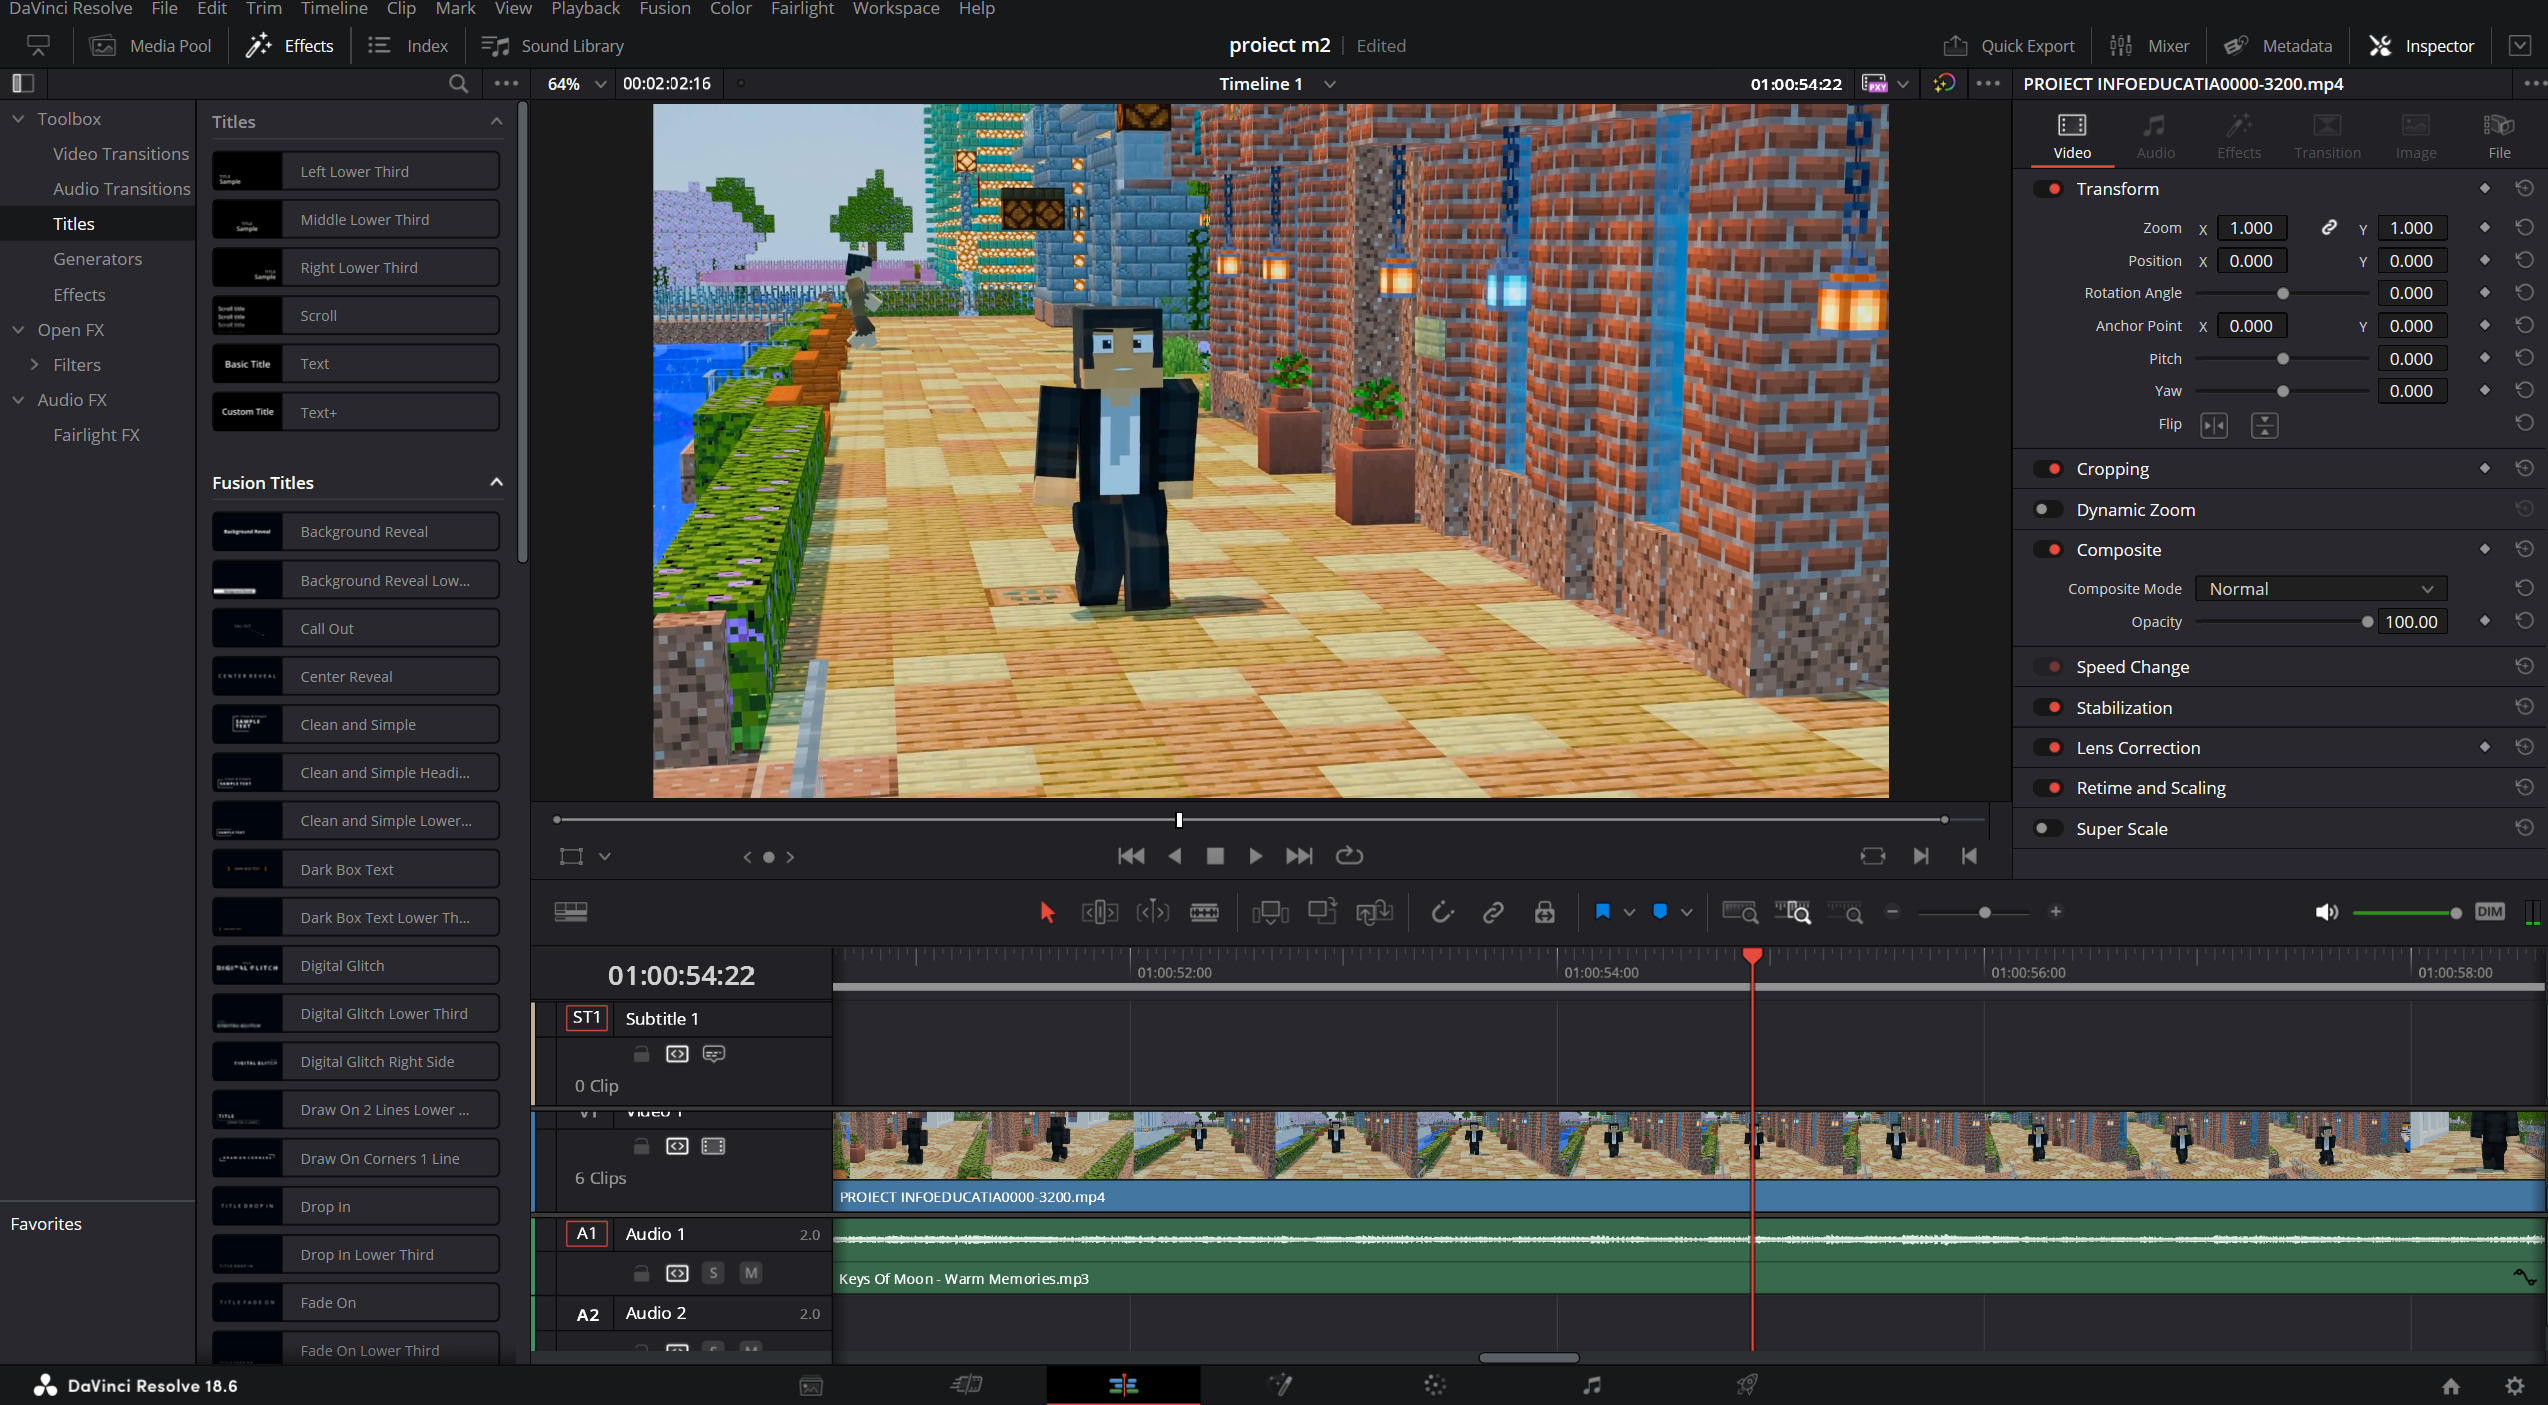The width and height of the screenshot is (2548, 1405).
Task: Open the audio Mixer panel
Action: click(2149, 46)
